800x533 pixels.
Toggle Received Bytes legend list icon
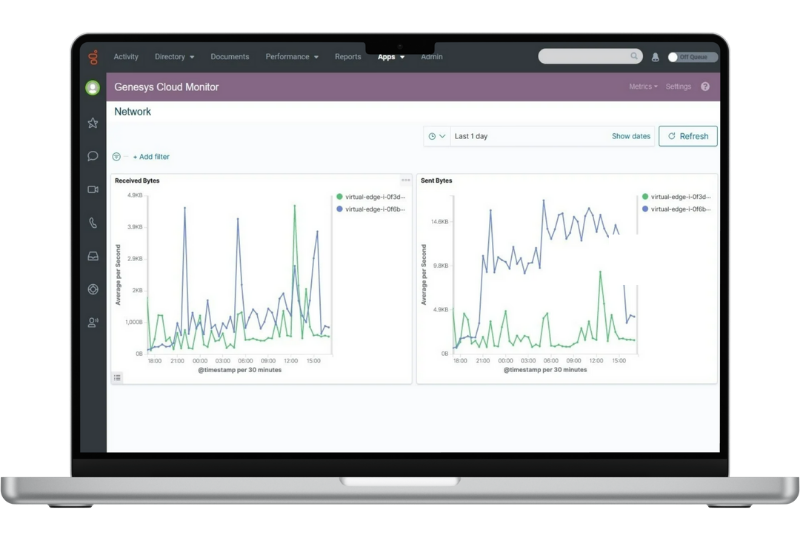pos(117,377)
